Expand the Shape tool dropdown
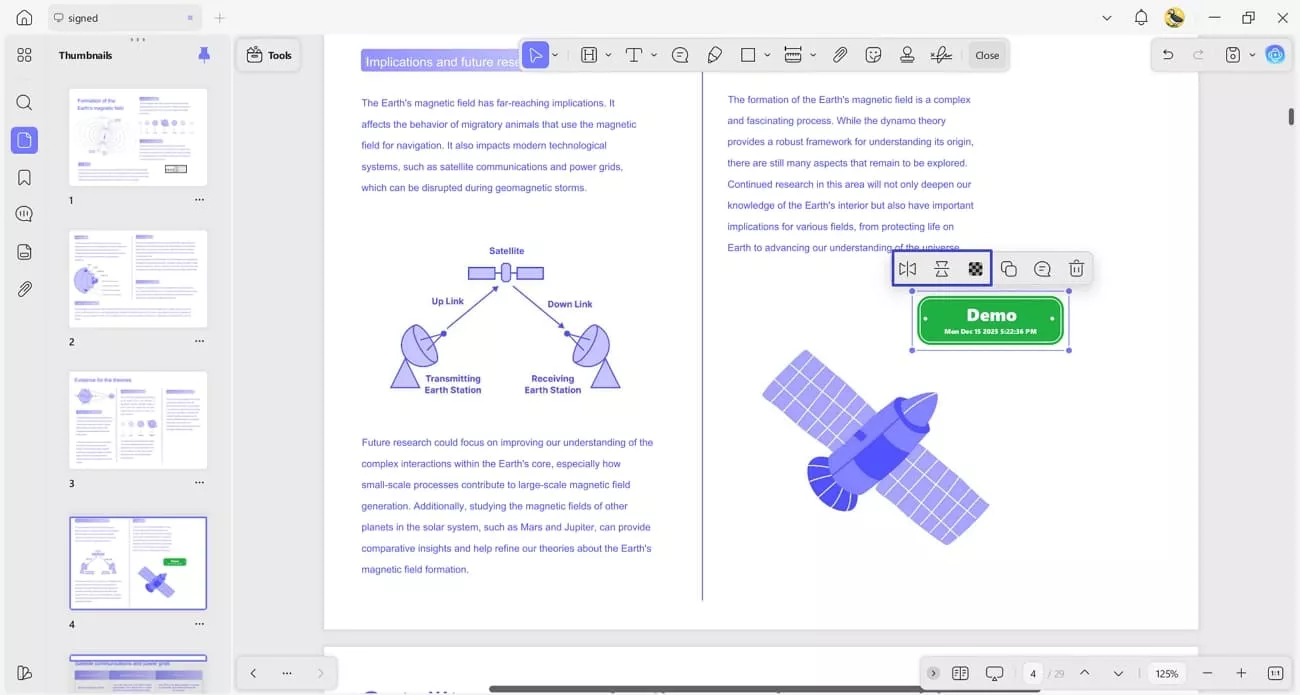 [x=766, y=55]
